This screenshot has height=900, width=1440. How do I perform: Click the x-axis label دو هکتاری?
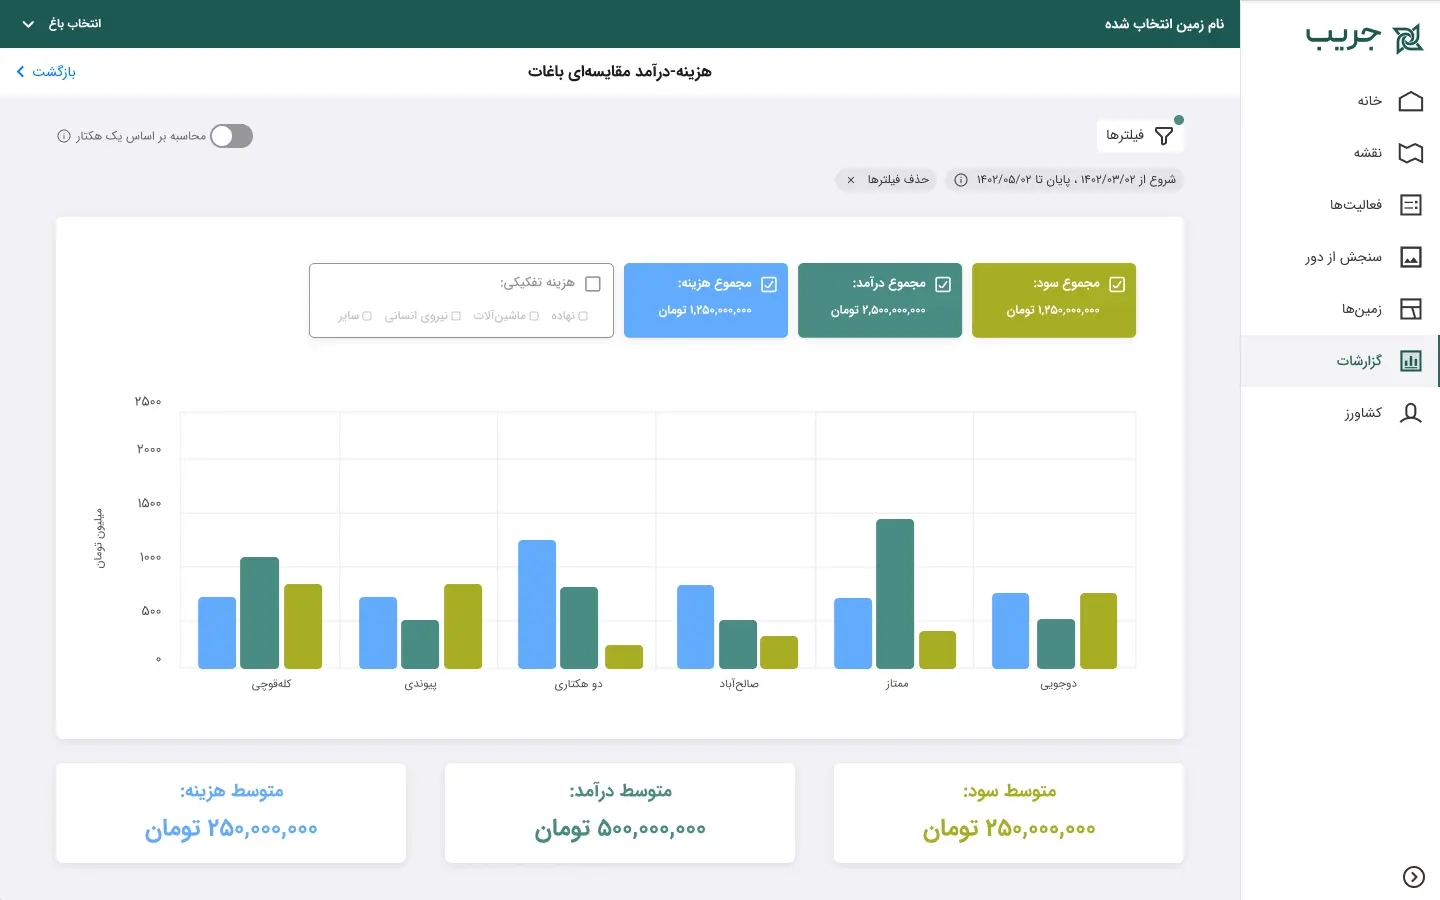coord(578,684)
